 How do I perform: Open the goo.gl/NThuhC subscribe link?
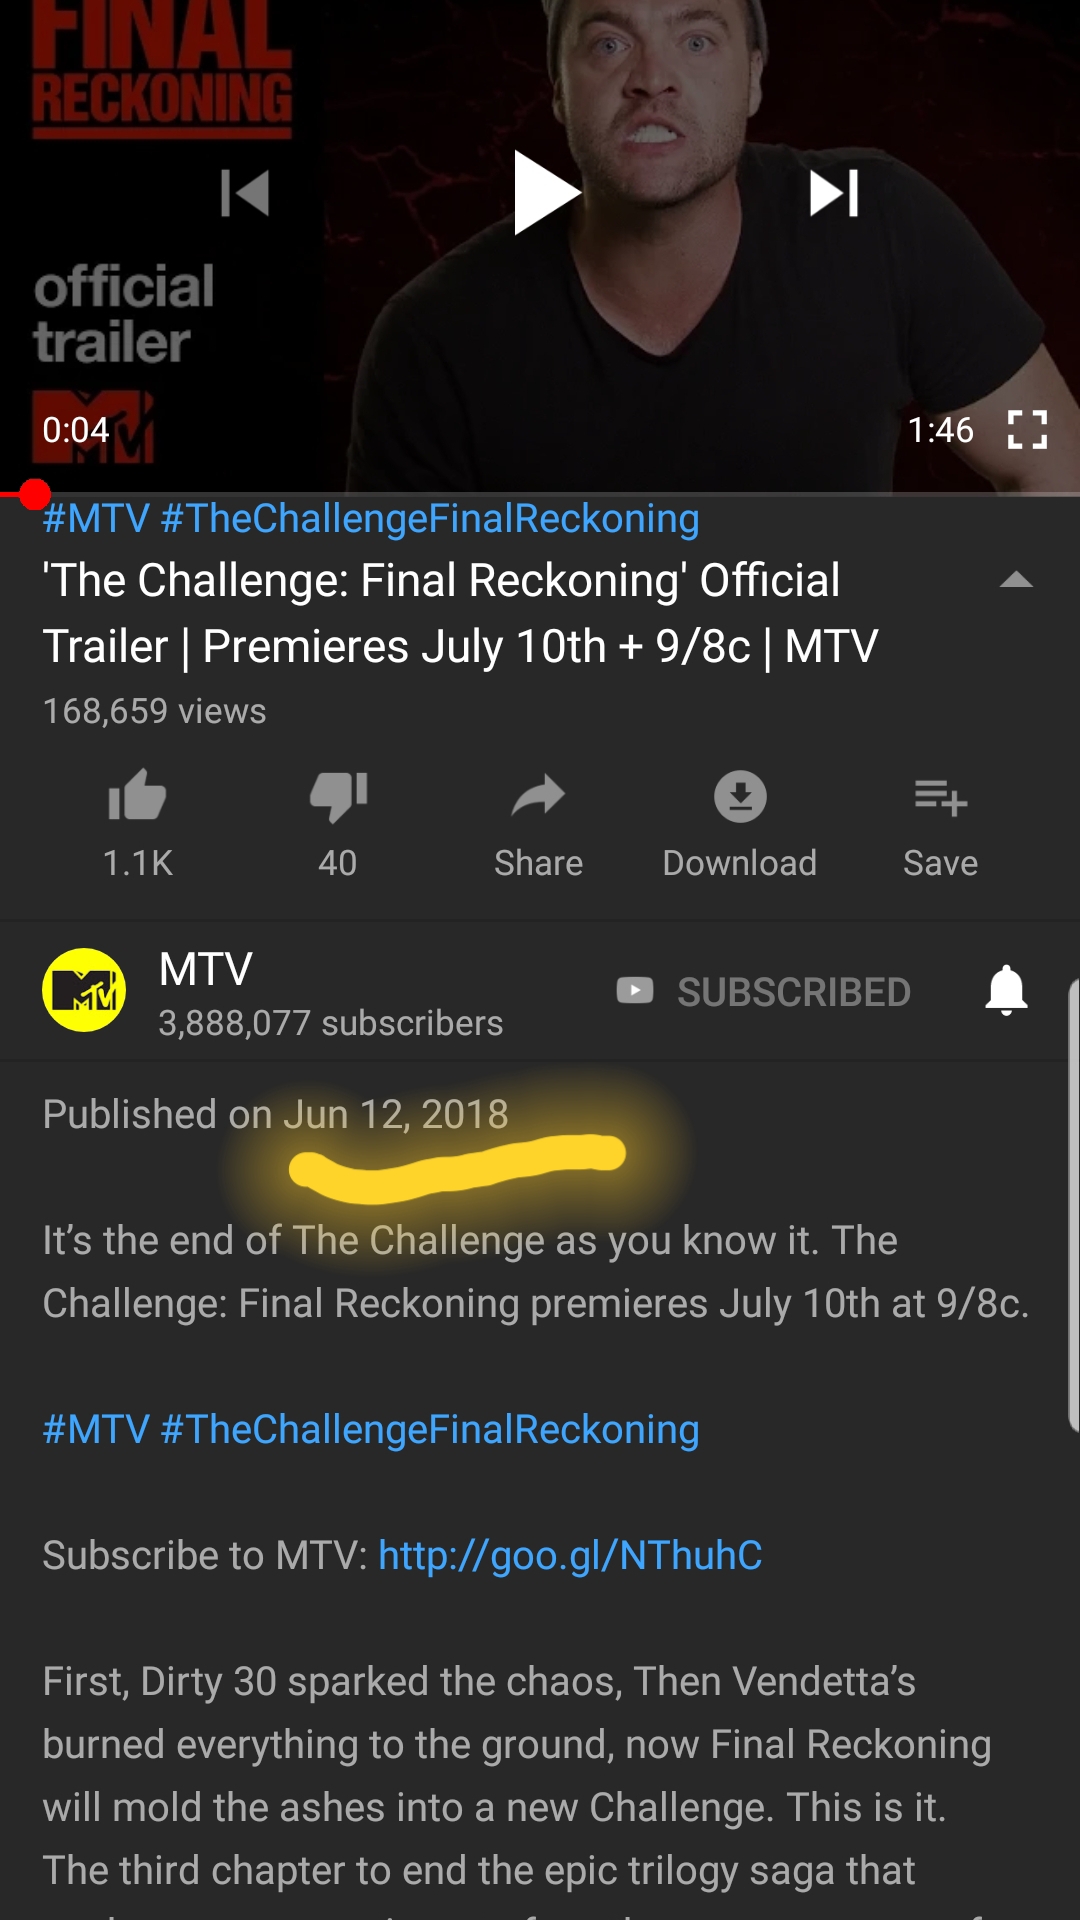pyautogui.click(x=570, y=1556)
